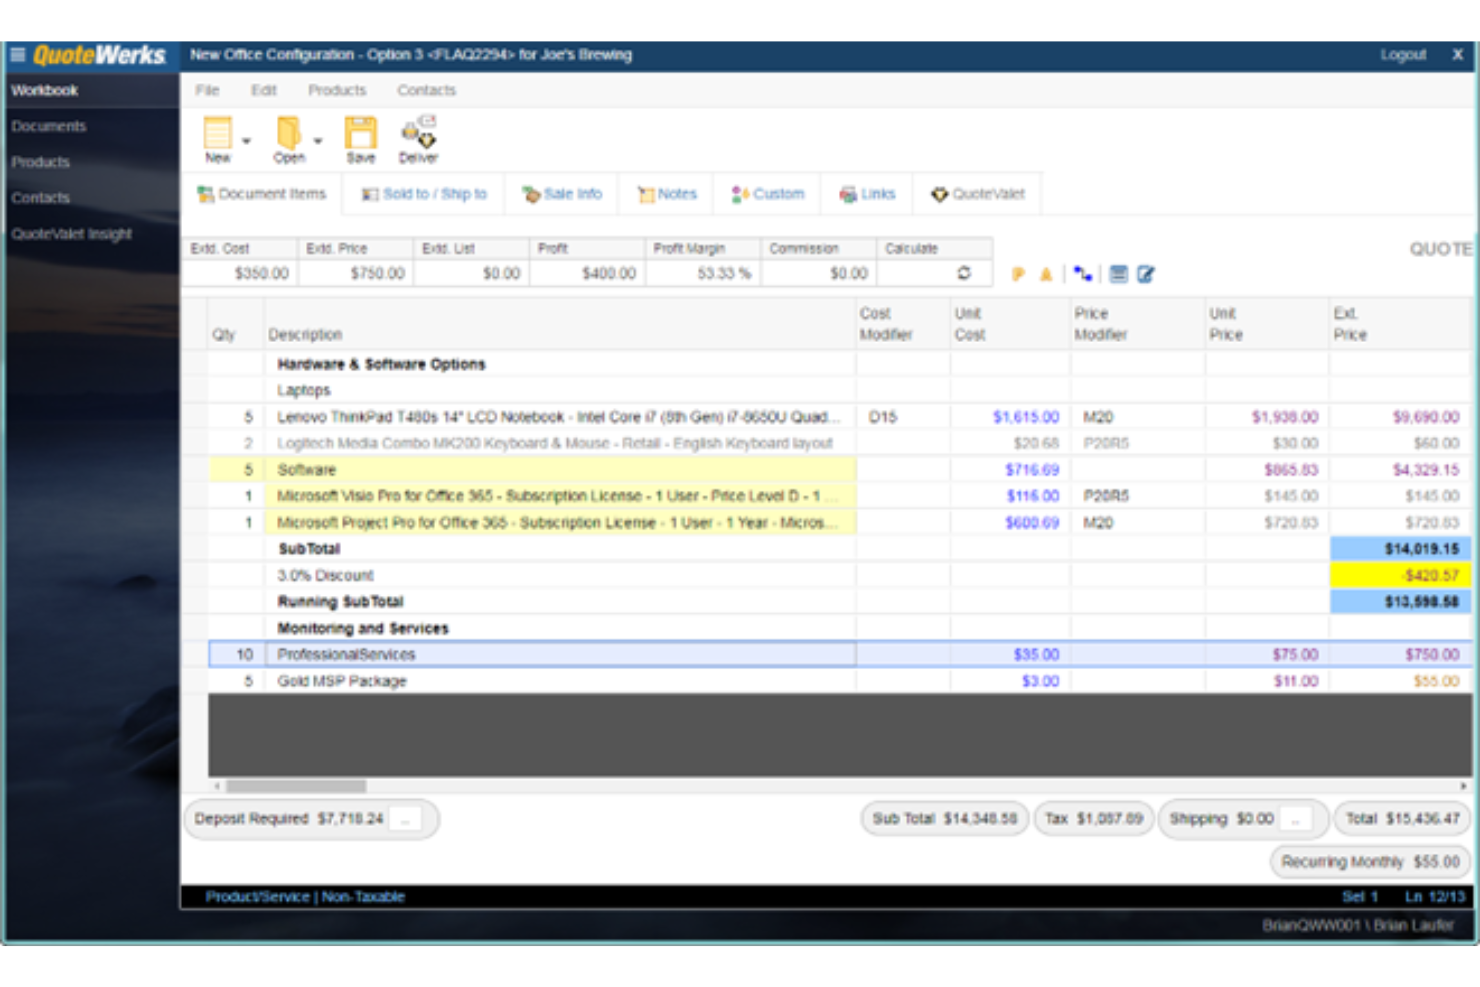
Task: Switch to the Sale Info tab
Action: tap(562, 194)
